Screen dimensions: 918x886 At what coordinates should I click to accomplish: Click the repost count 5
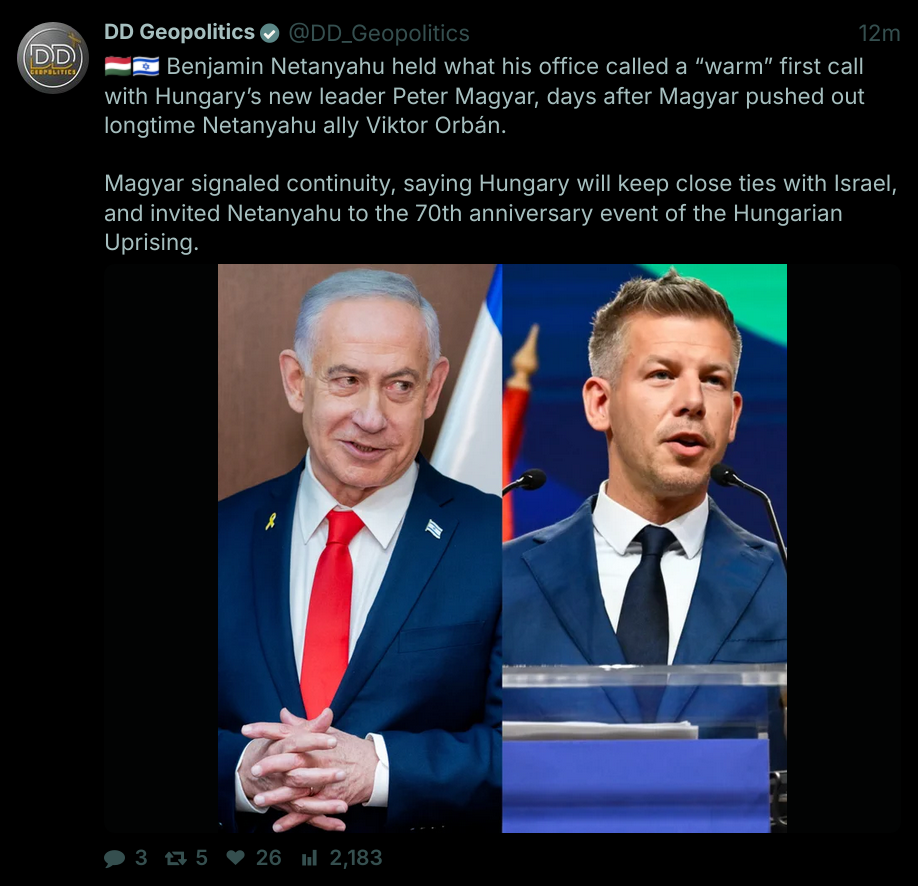(201, 858)
